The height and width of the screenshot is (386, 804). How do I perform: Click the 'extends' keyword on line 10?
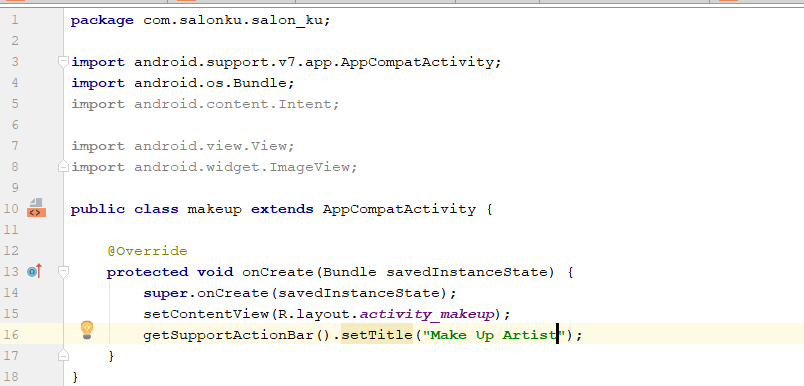tap(282, 209)
